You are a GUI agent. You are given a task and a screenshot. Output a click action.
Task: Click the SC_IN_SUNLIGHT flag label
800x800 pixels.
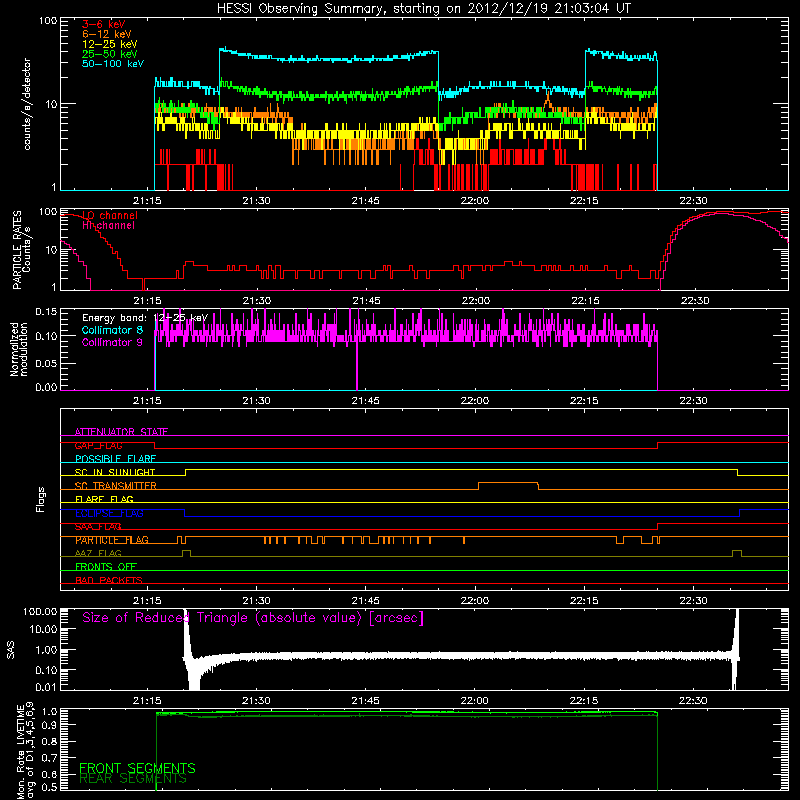pyautogui.click(x=115, y=472)
